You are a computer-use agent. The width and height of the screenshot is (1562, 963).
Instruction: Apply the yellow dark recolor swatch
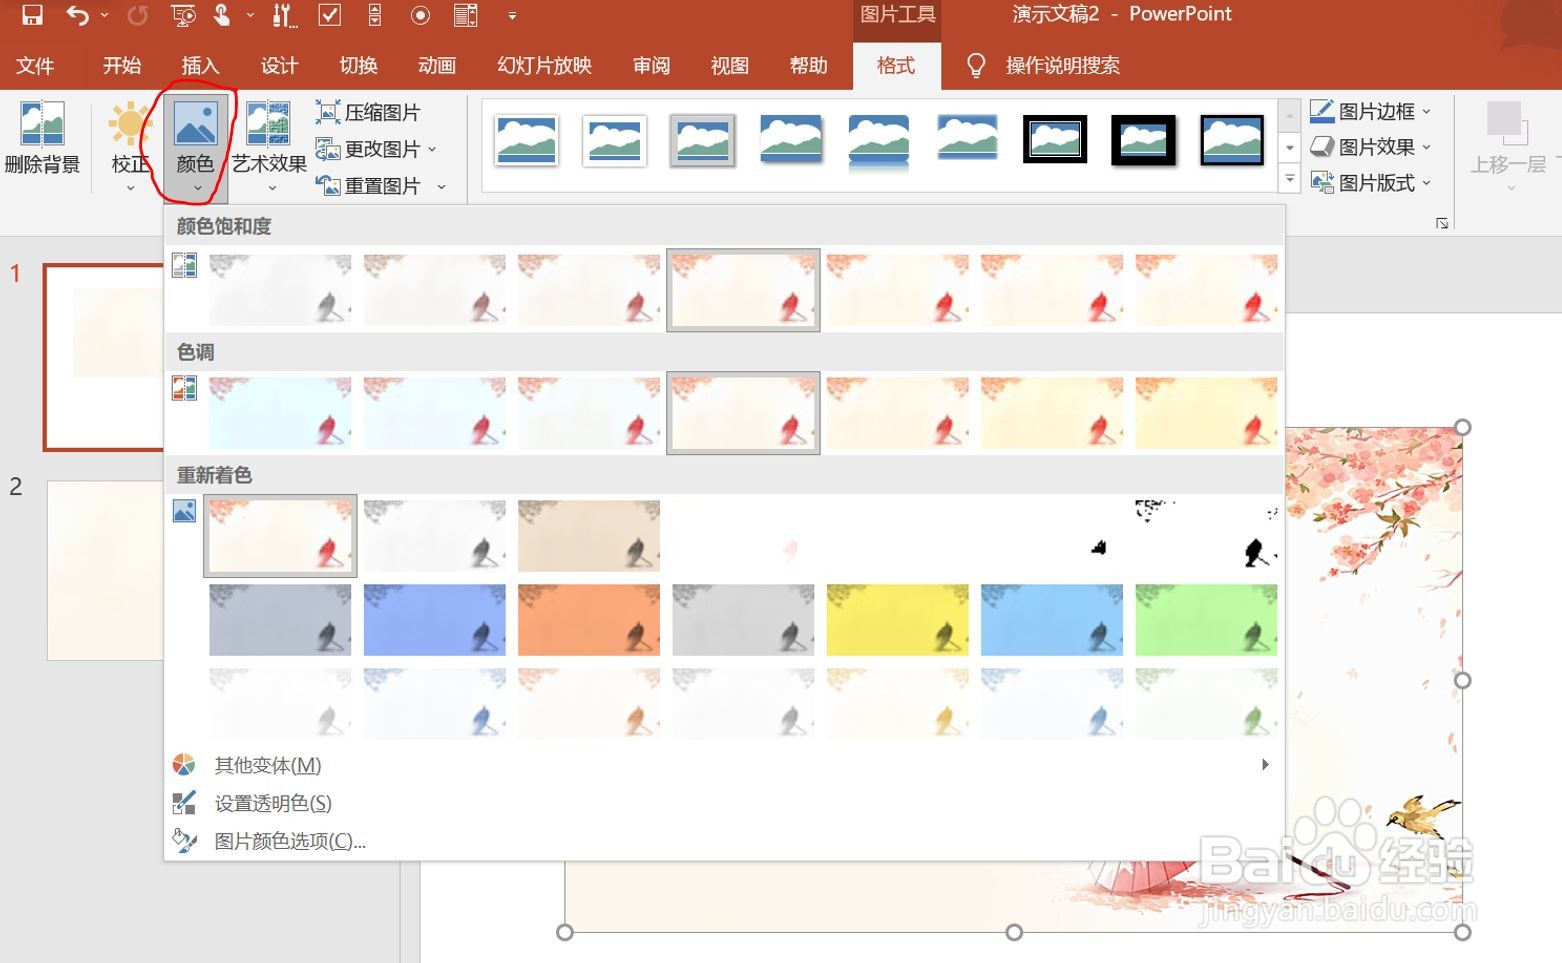pos(897,620)
